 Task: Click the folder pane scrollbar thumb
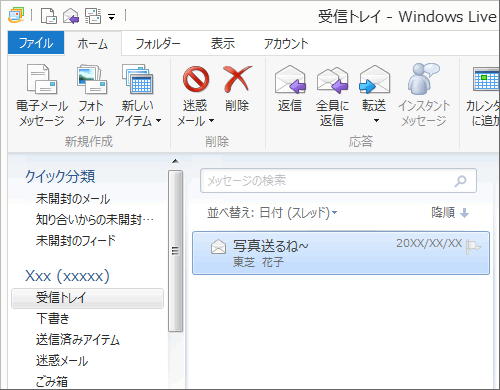click(x=176, y=251)
